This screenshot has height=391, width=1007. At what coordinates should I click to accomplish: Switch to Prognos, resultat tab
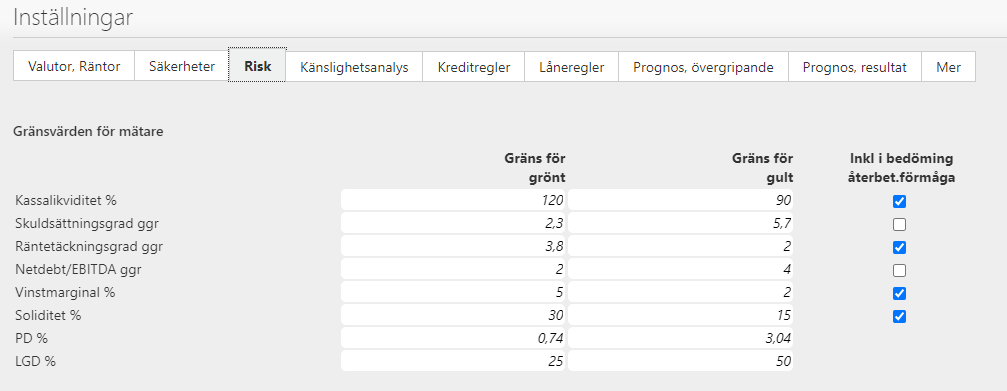click(x=855, y=67)
